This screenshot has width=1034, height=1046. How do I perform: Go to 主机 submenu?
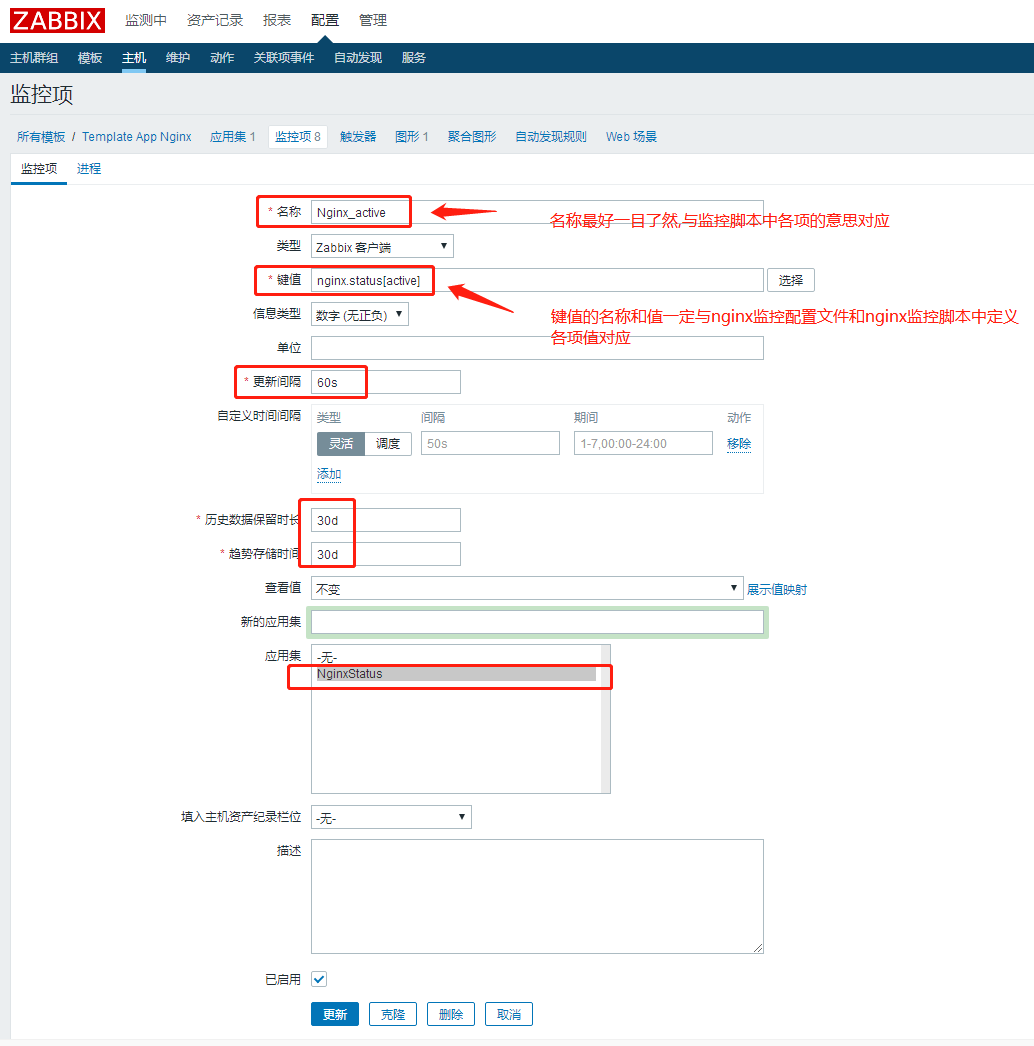(x=134, y=58)
